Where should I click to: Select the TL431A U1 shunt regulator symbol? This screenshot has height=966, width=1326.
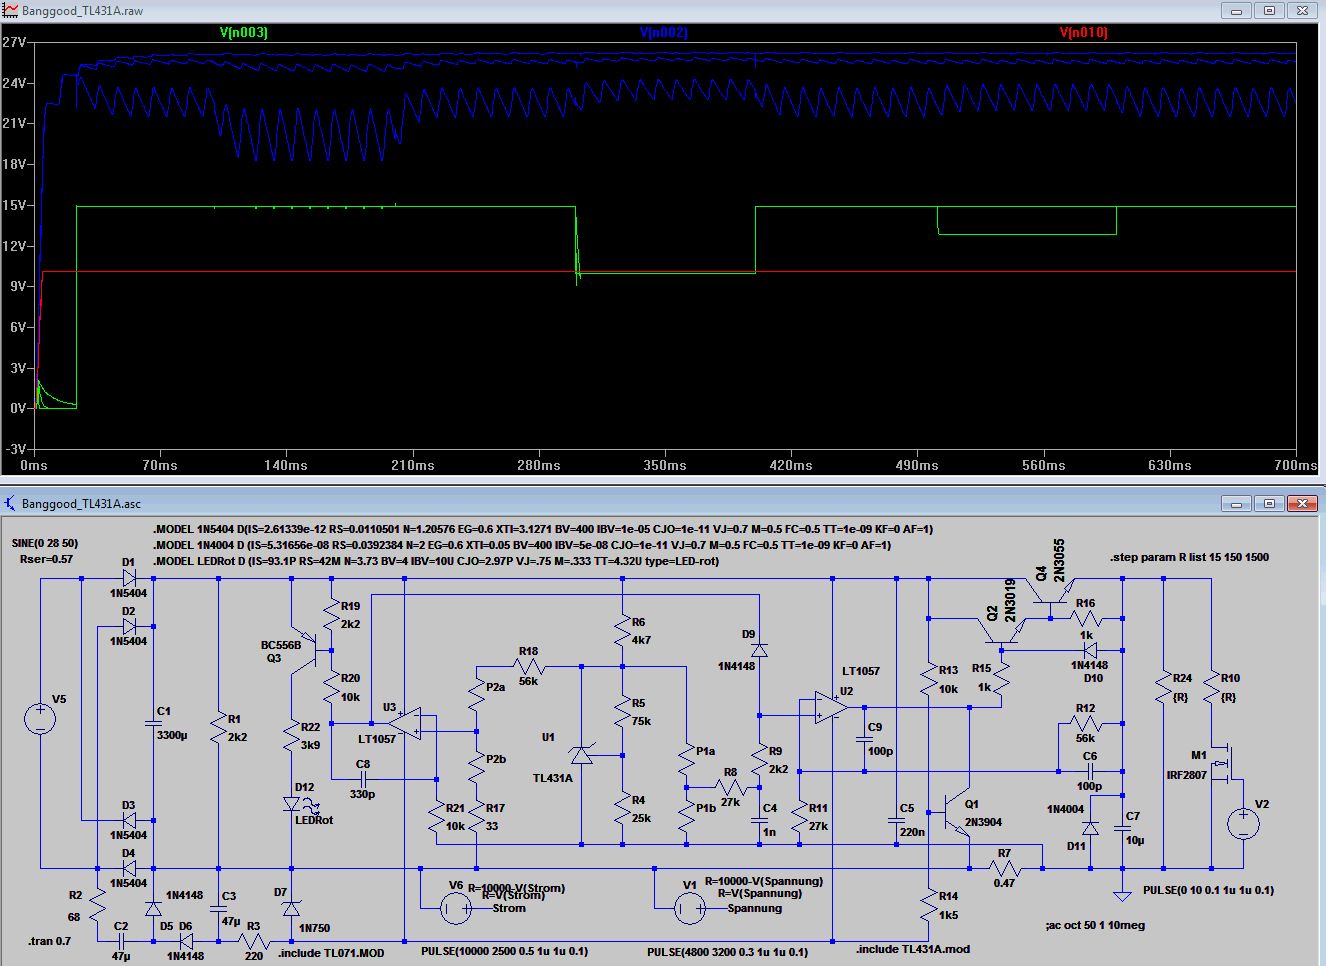tap(581, 755)
